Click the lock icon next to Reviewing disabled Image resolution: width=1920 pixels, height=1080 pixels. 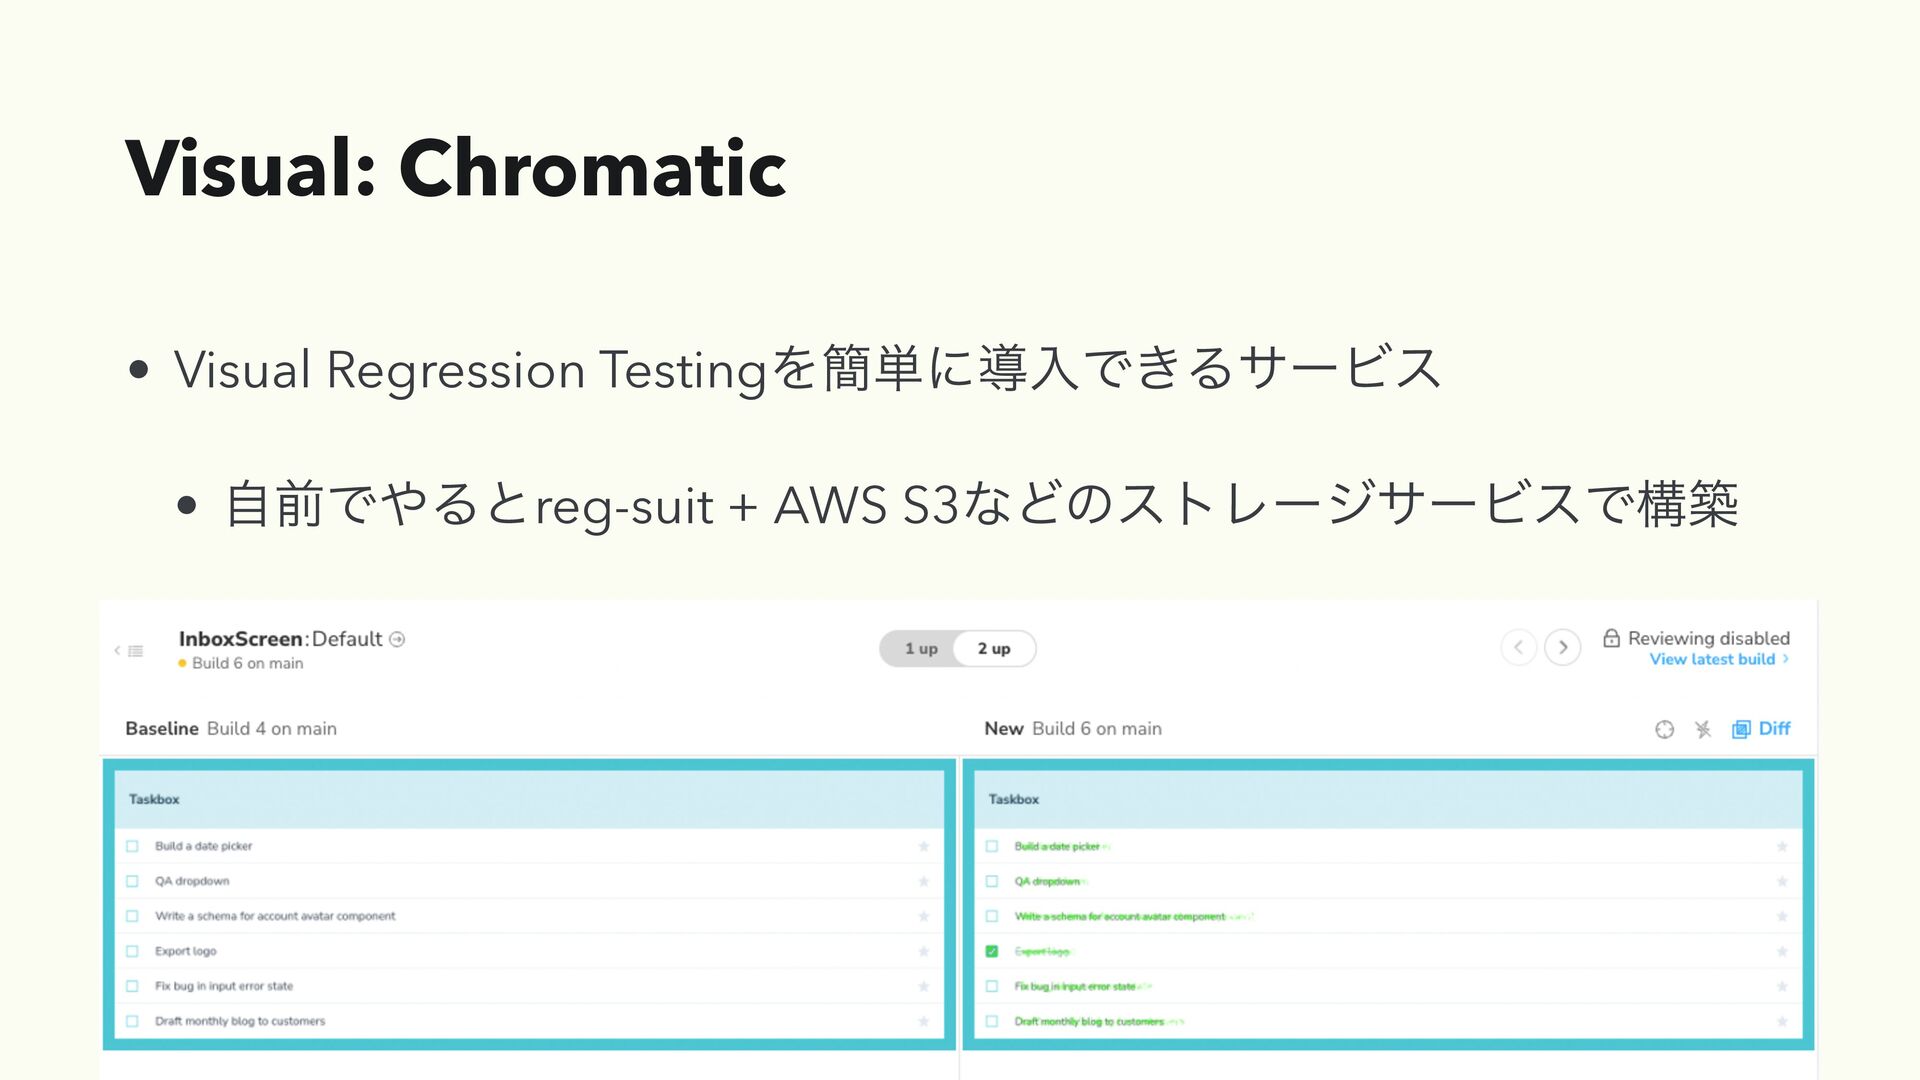(x=1611, y=638)
